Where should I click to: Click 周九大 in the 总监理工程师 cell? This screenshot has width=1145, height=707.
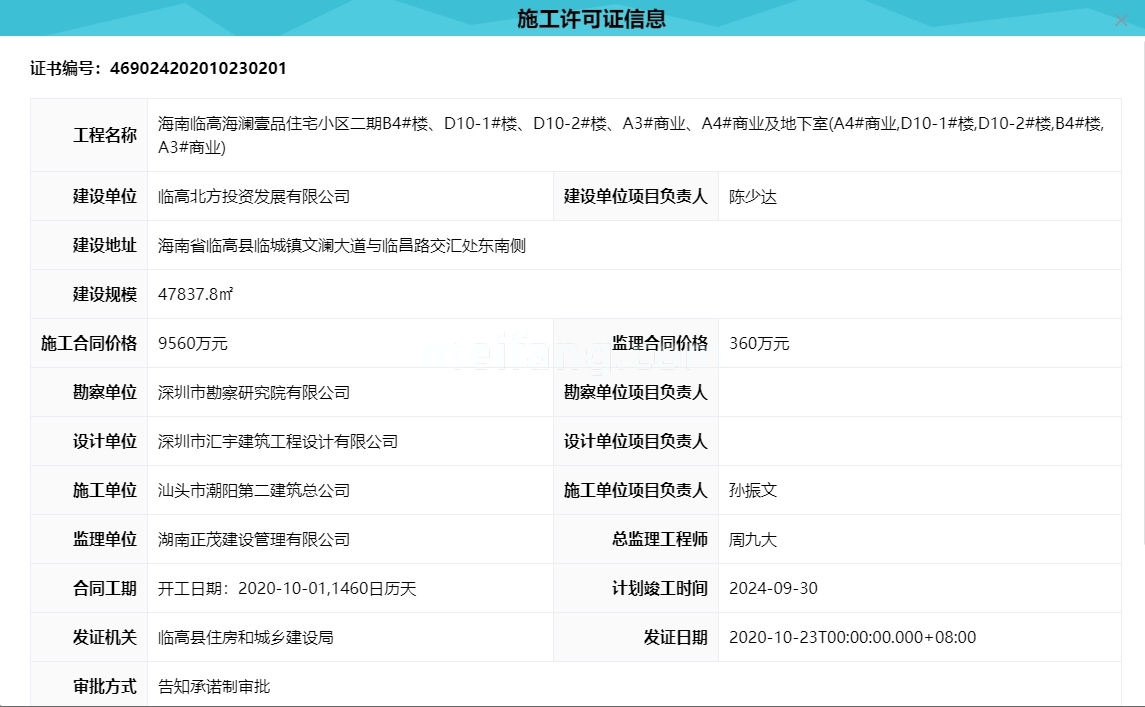pyautogui.click(x=752, y=539)
